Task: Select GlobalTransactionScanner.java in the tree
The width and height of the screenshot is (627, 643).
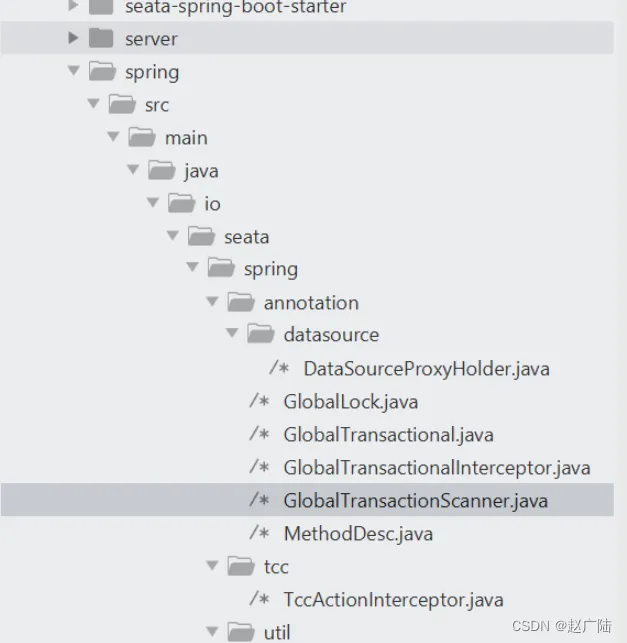Action: tap(416, 501)
